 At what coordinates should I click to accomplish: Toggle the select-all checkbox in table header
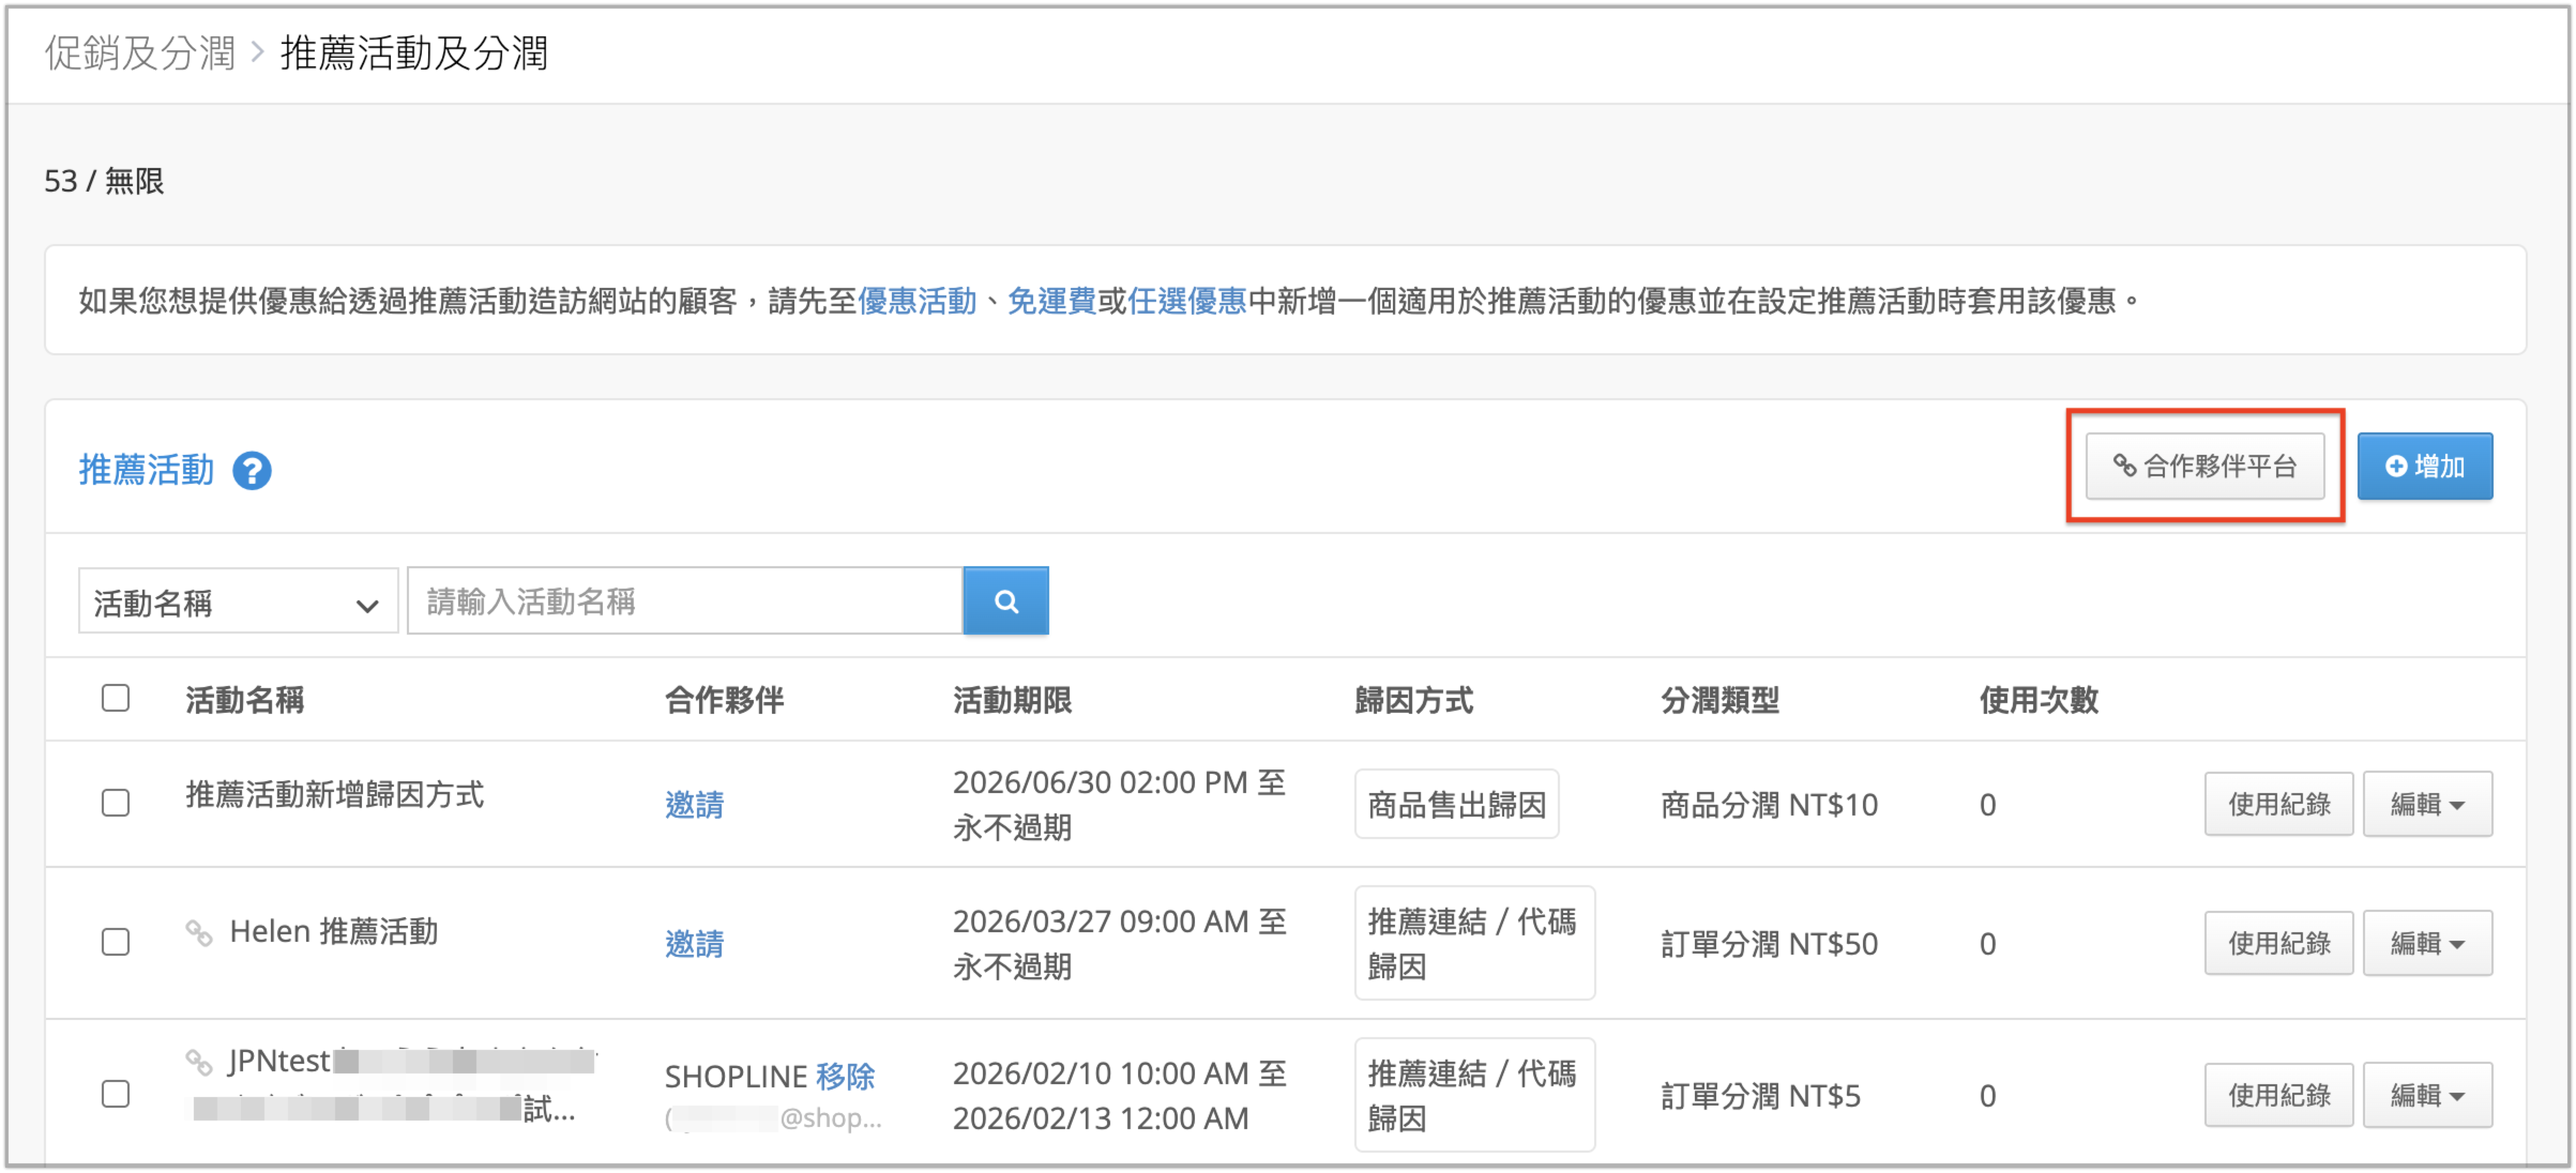[x=116, y=698]
